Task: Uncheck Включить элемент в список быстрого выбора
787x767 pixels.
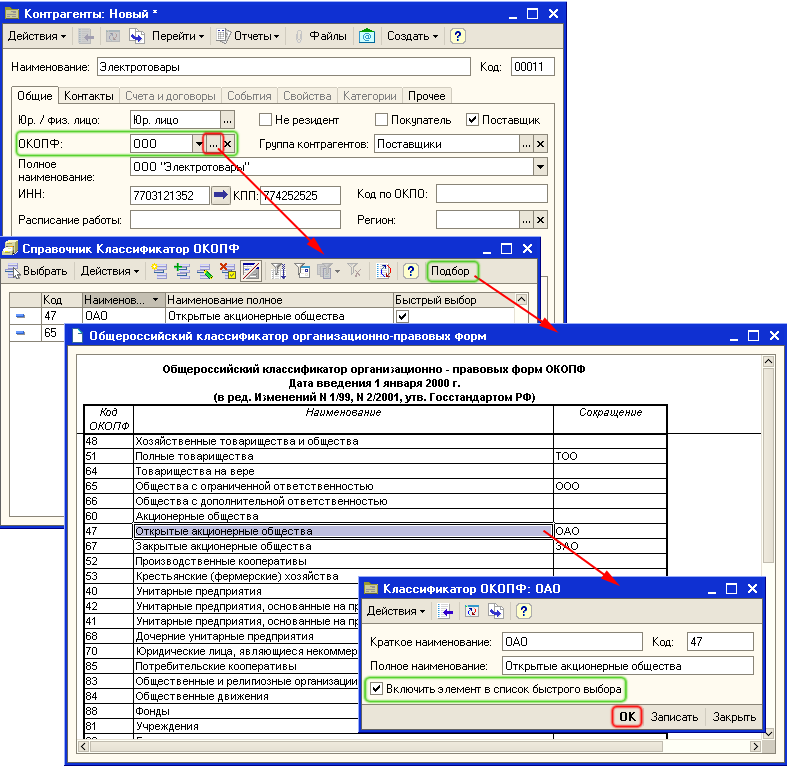Action: (x=376, y=689)
